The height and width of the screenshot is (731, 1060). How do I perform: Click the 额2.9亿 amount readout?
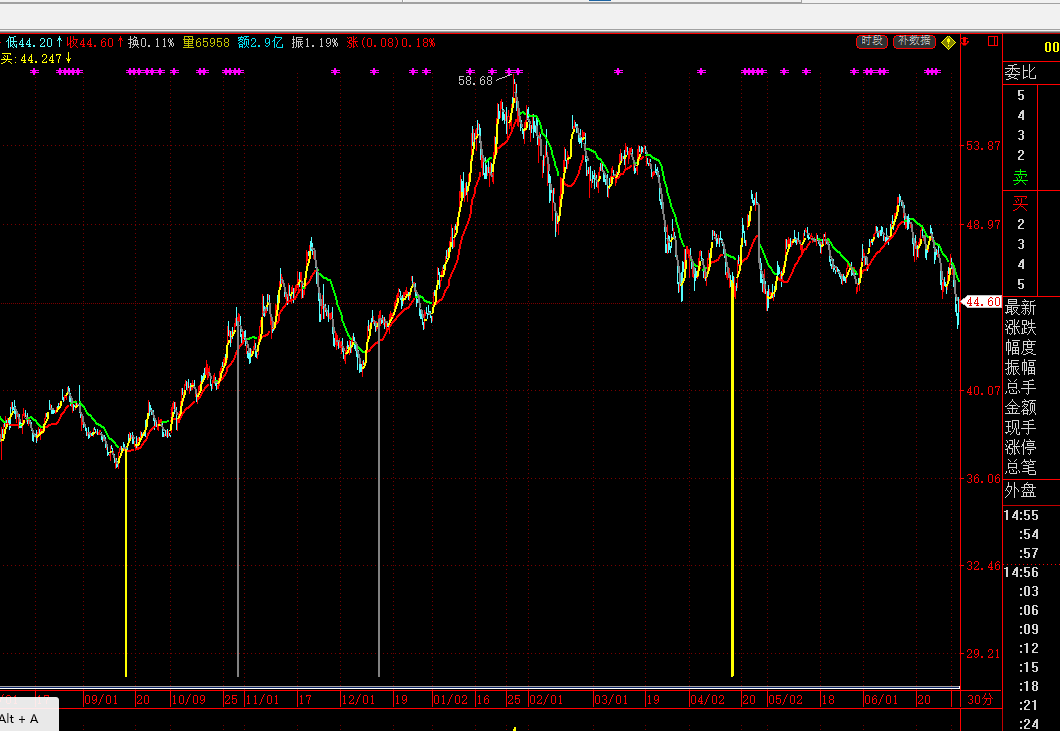pos(260,43)
